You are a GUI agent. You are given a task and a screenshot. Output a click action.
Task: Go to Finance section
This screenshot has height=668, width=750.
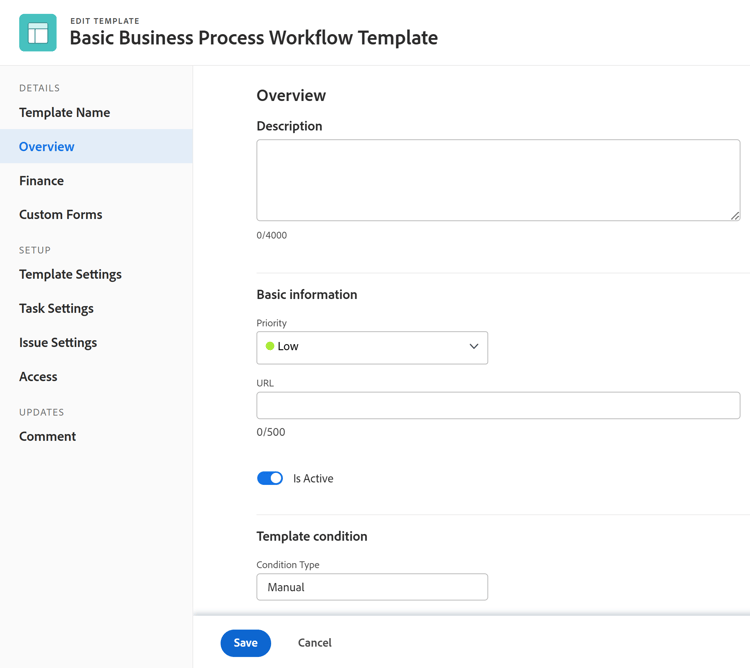click(x=42, y=181)
